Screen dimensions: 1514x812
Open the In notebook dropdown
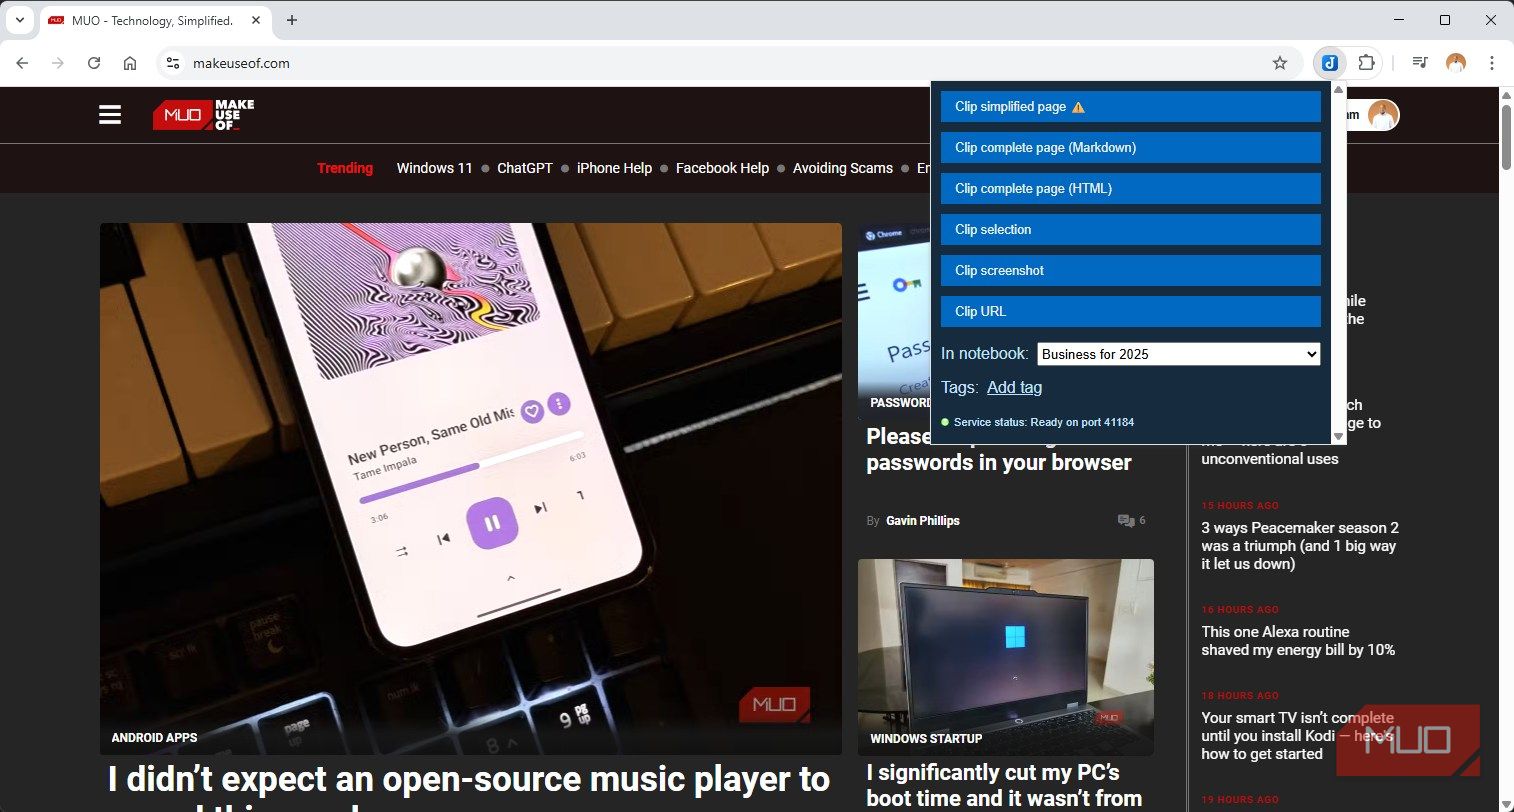coord(1179,354)
